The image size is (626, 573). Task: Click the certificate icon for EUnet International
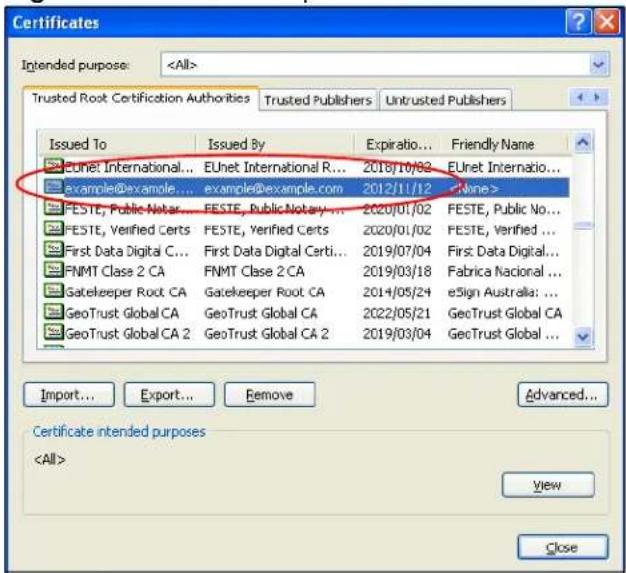pyautogui.click(x=53, y=166)
